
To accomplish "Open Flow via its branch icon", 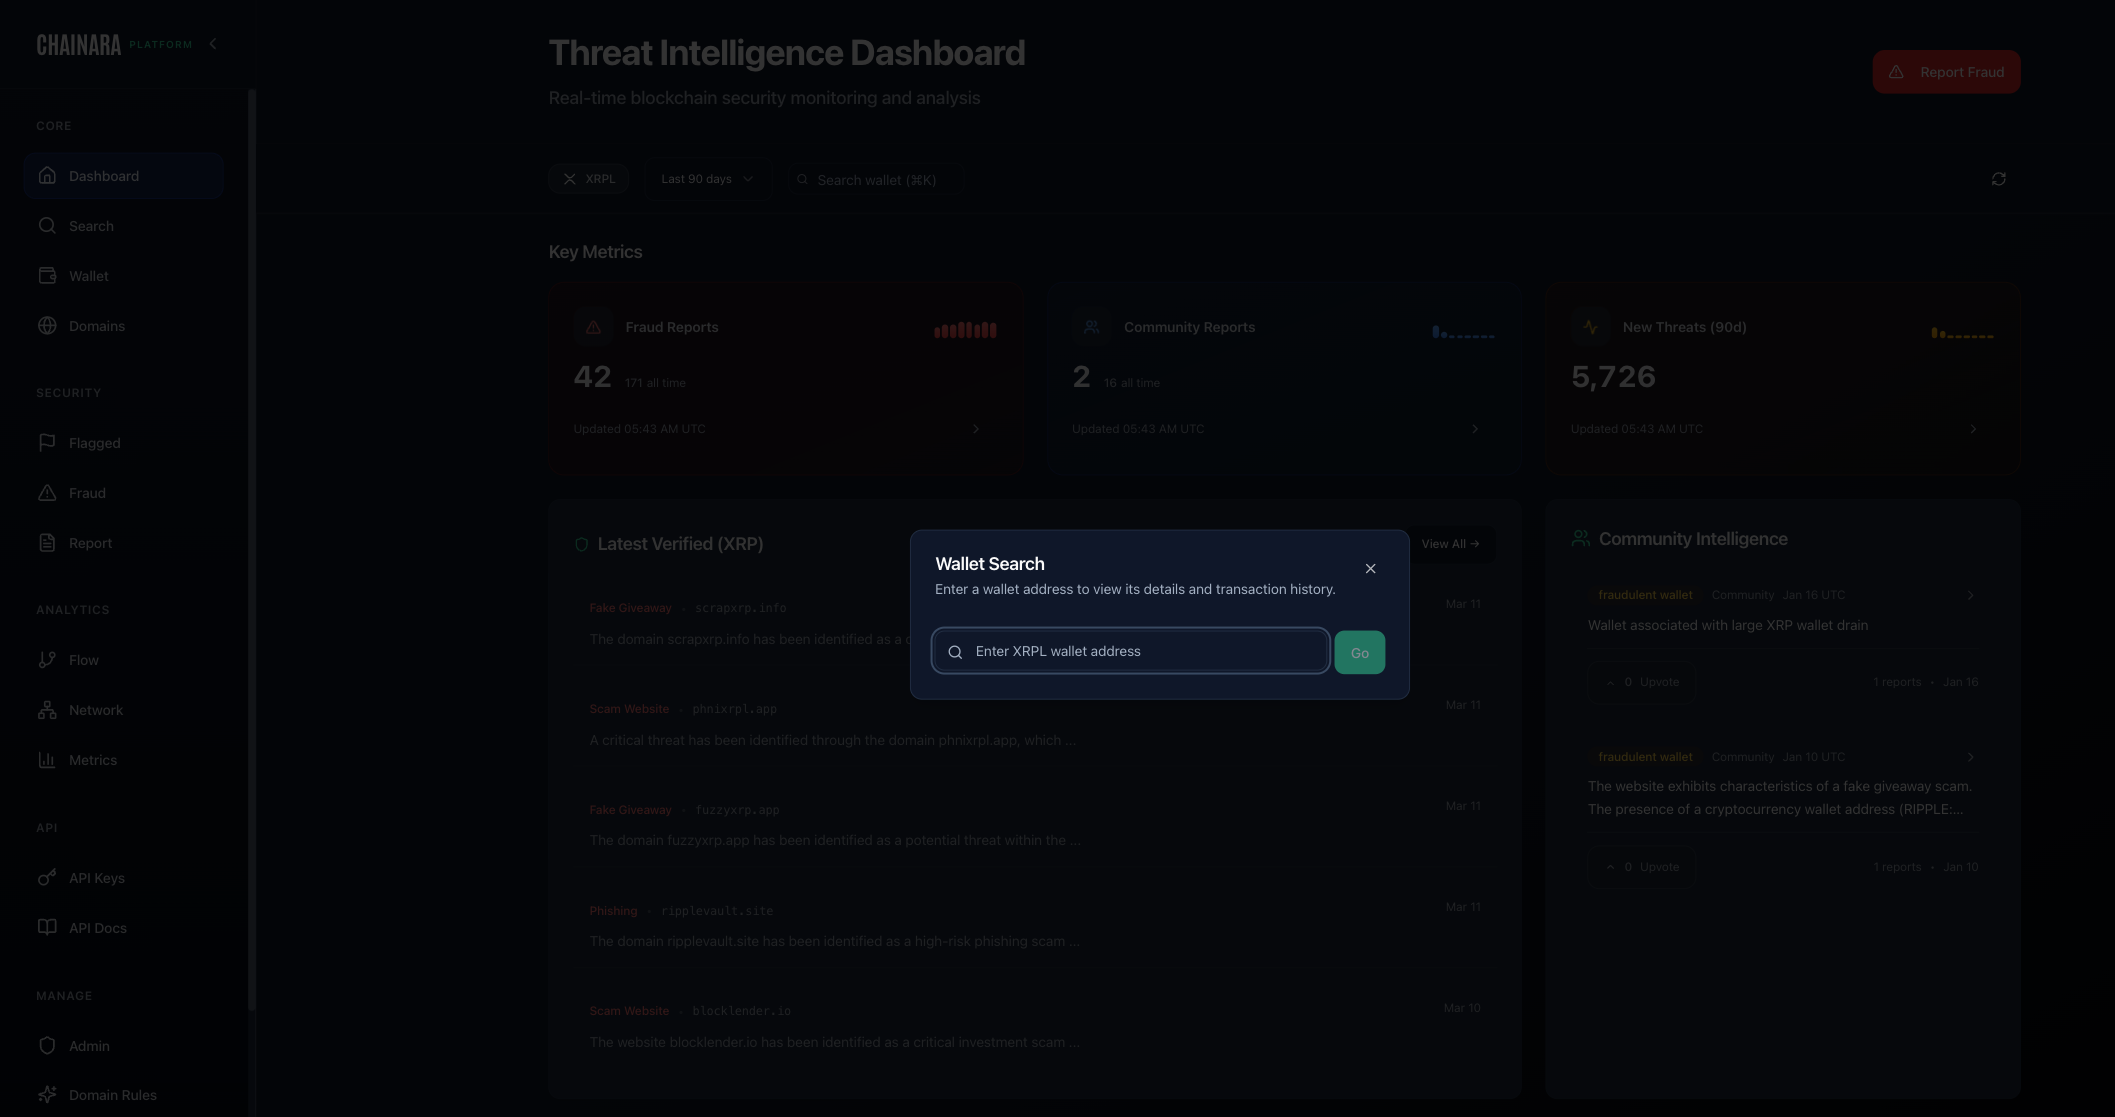I will [x=47, y=659].
